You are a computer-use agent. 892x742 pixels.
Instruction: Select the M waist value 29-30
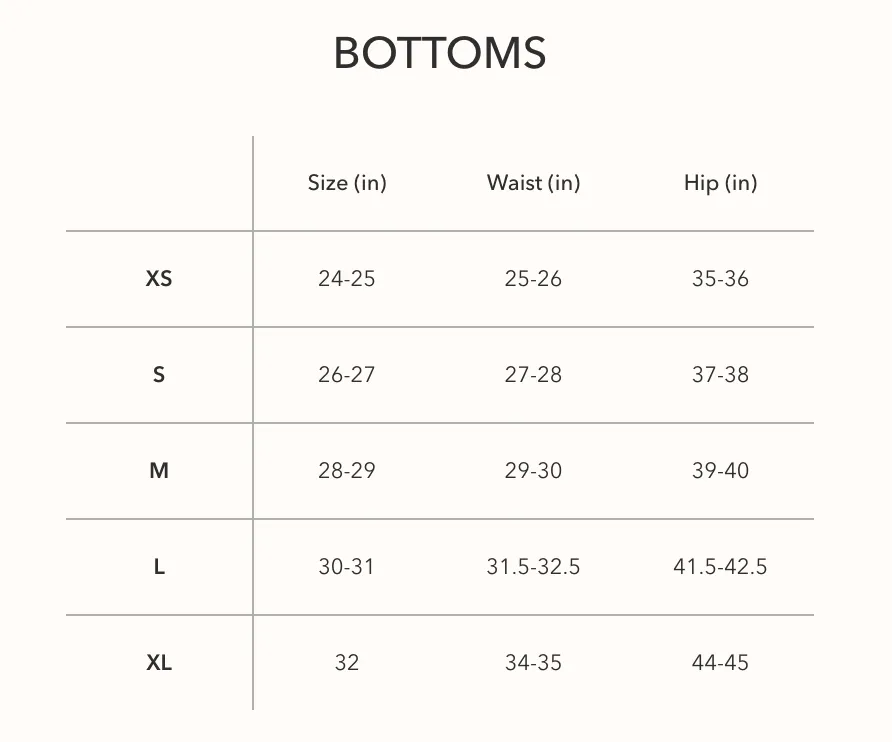(x=533, y=471)
